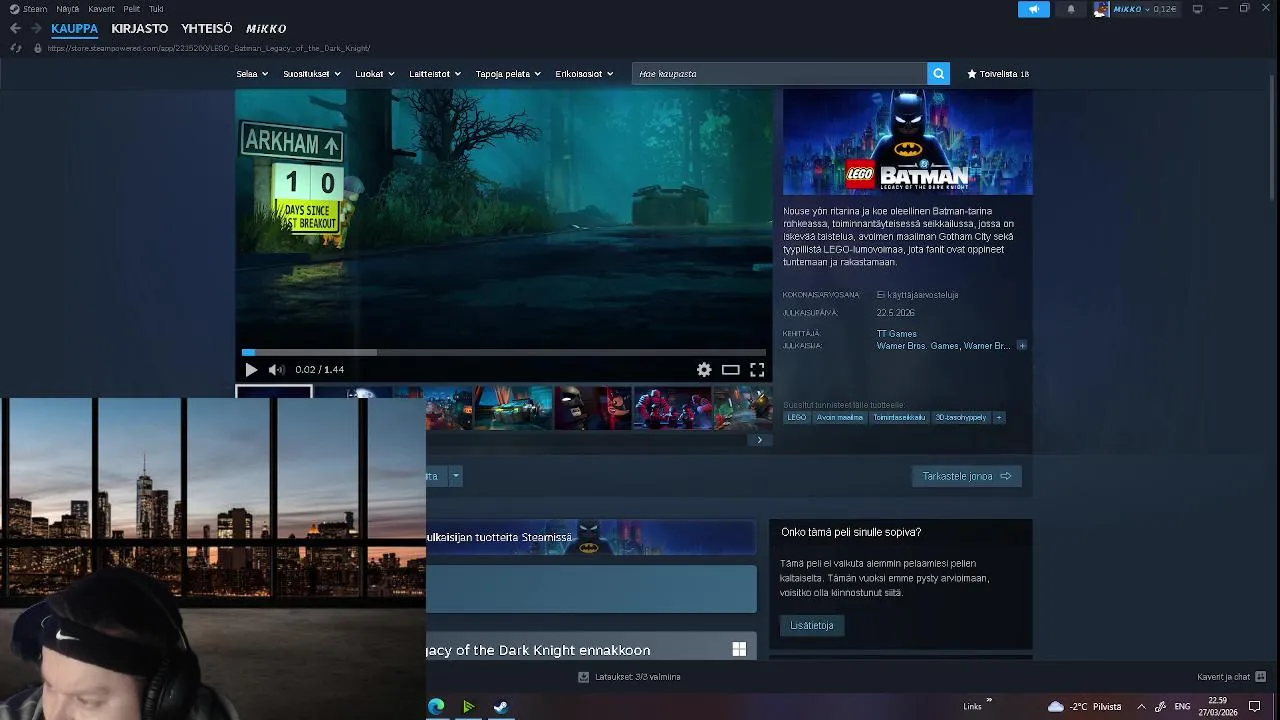The height and width of the screenshot is (720, 1280).
Task: Click the store URL address bar
Action: (209, 48)
